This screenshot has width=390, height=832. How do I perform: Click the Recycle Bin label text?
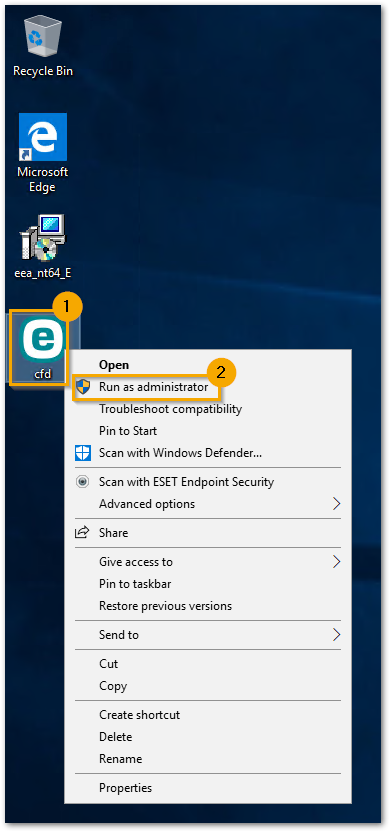43,71
